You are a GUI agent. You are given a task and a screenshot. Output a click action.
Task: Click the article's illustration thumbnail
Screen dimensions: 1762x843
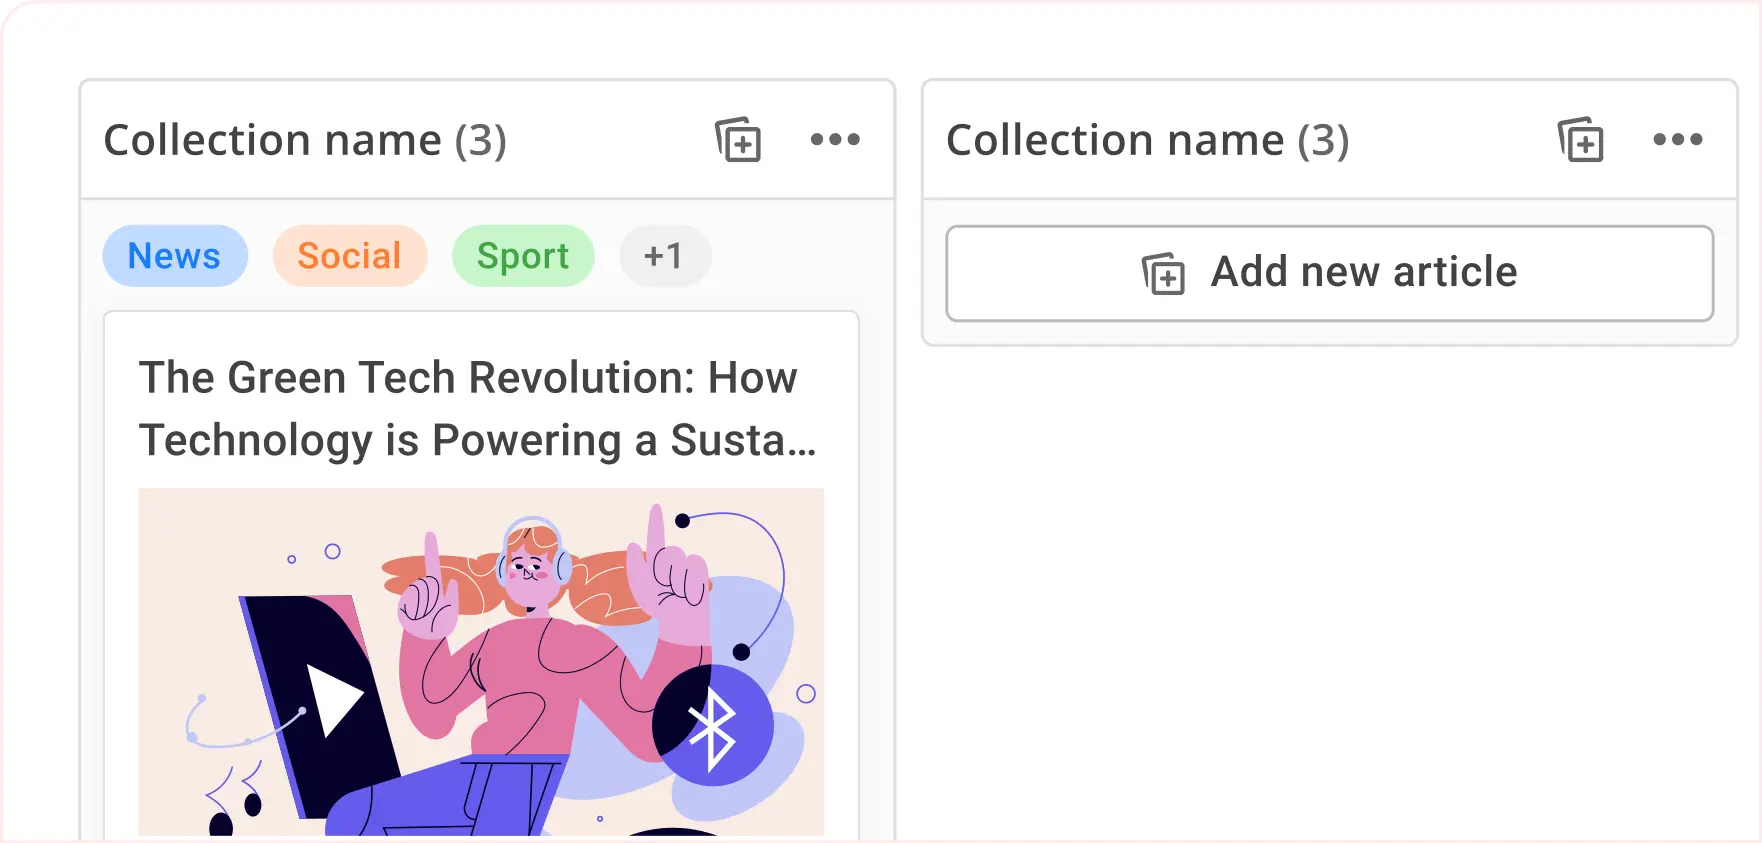click(482, 660)
